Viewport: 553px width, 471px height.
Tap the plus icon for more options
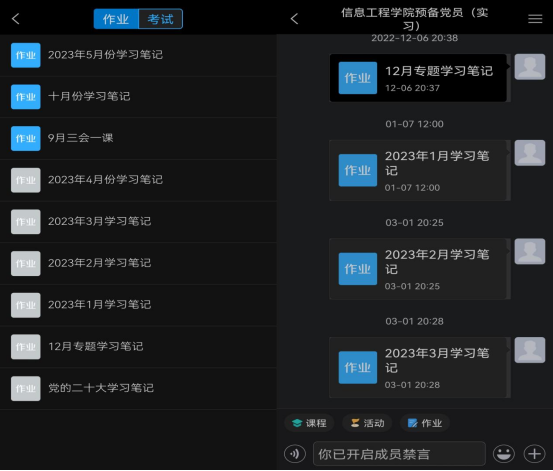(x=535, y=454)
